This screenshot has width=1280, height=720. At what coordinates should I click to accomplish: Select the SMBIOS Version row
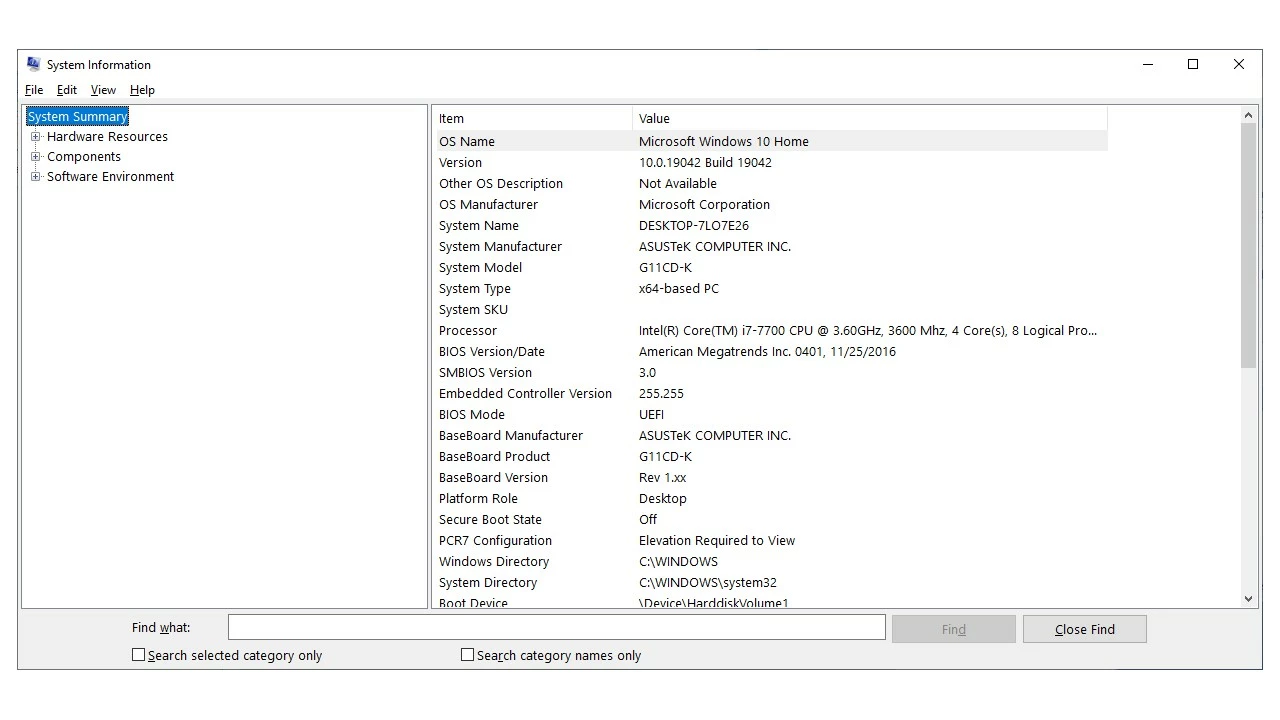771,372
